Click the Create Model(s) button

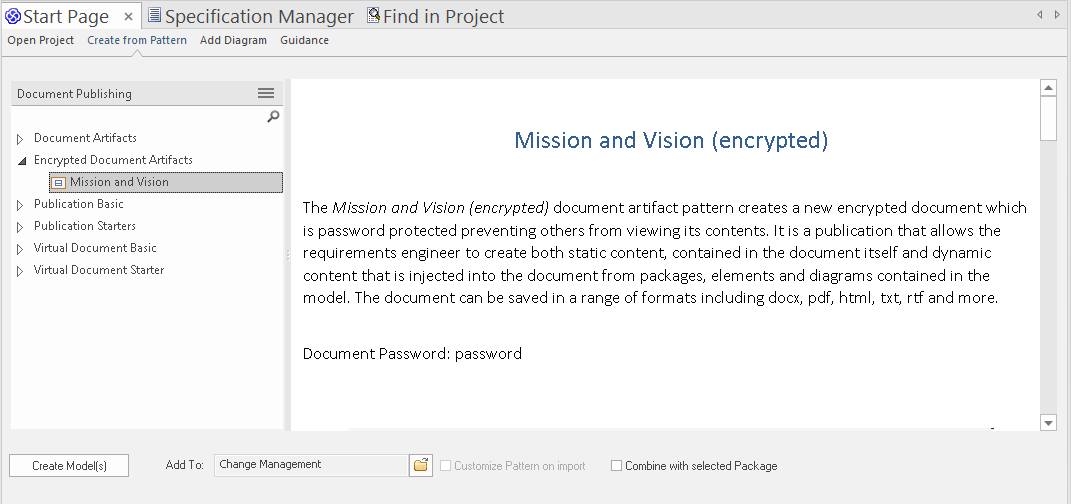(69, 465)
